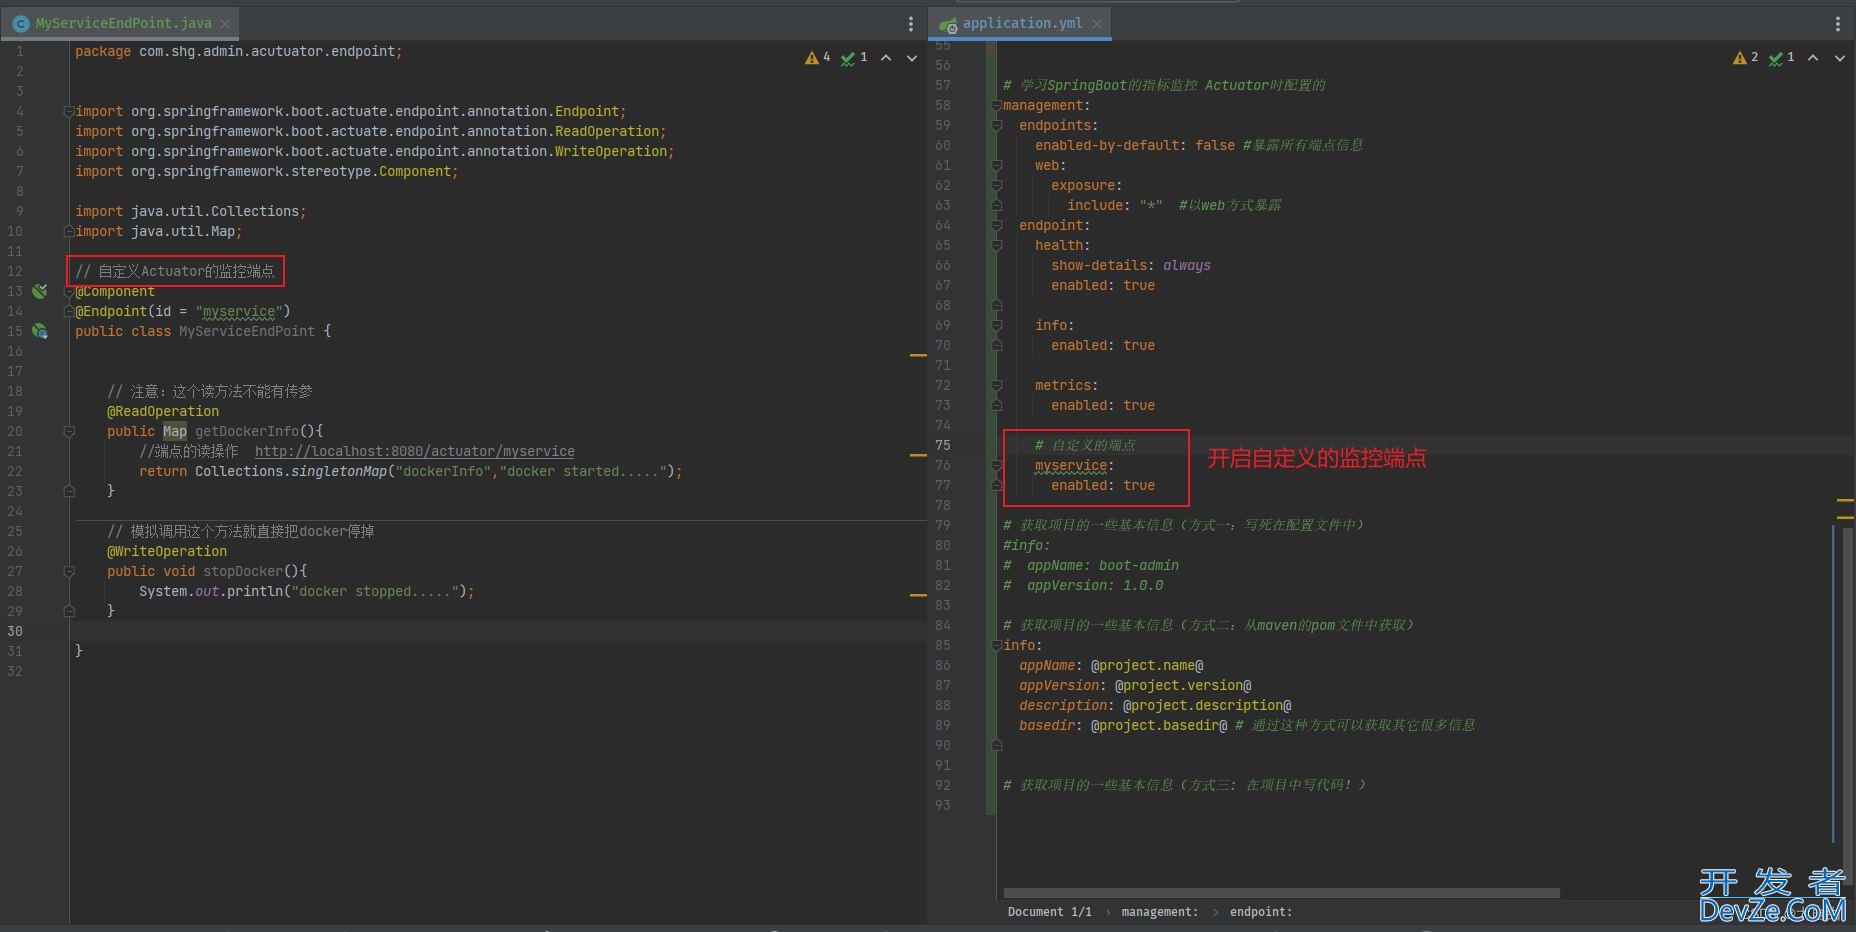Click the 'management:' breadcrumb

point(1159,912)
